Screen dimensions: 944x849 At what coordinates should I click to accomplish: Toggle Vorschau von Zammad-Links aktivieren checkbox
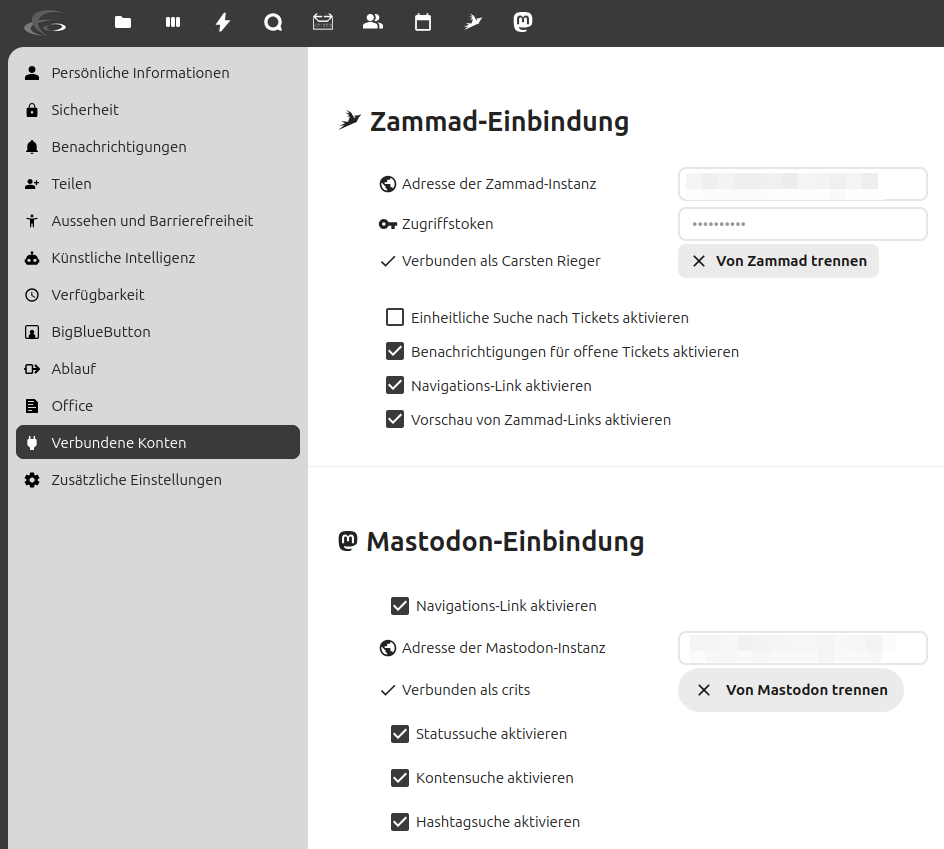click(395, 419)
